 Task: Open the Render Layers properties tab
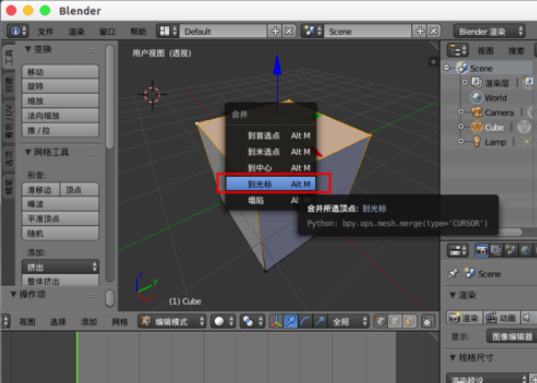496,250
